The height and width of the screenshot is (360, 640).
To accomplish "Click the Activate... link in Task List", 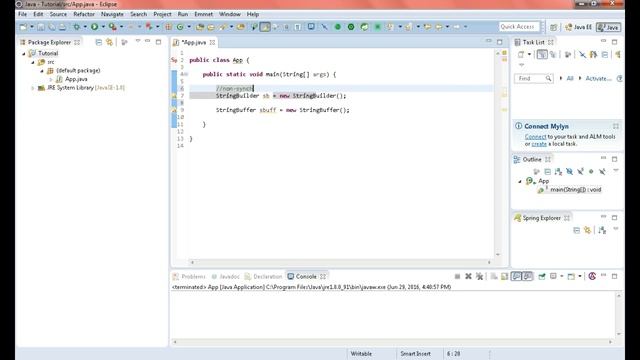I will [x=598, y=78].
